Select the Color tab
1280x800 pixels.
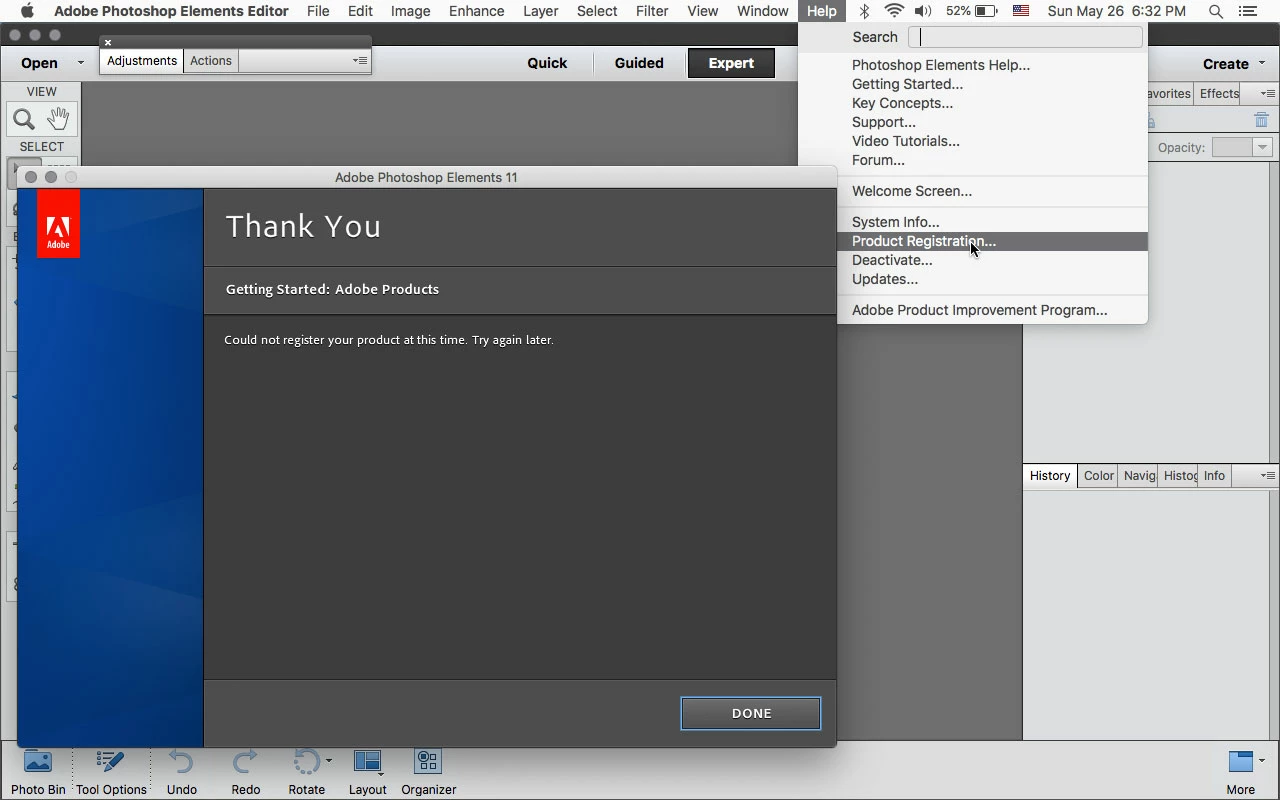(x=1099, y=476)
